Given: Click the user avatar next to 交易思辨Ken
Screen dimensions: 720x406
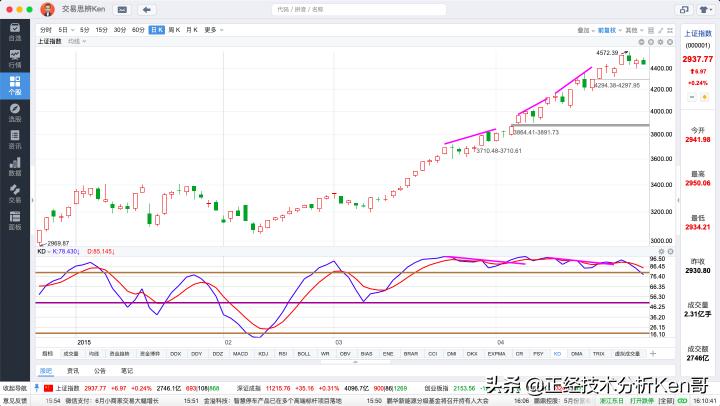Looking at the screenshot, I should click(x=47, y=9).
